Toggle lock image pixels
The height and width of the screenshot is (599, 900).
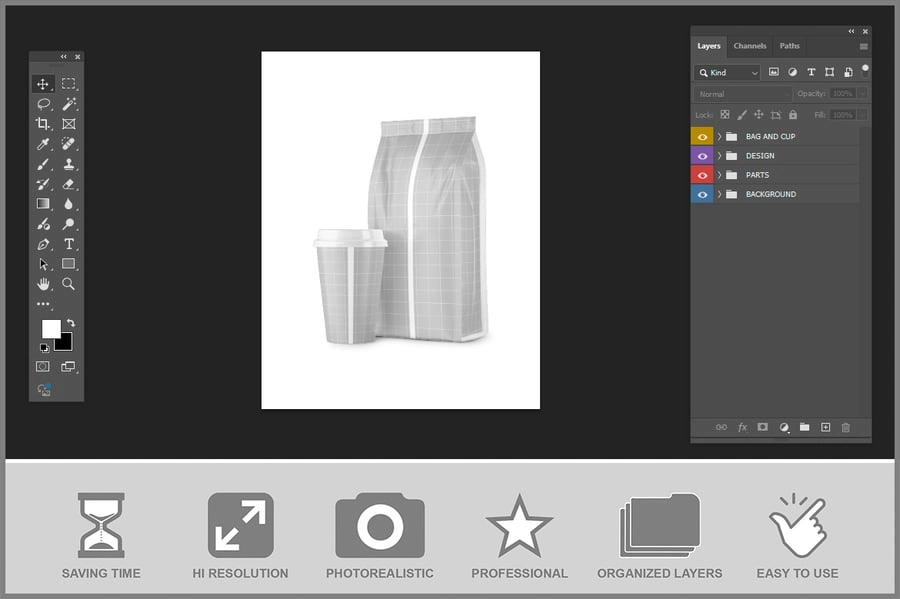[x=742, y=115]
